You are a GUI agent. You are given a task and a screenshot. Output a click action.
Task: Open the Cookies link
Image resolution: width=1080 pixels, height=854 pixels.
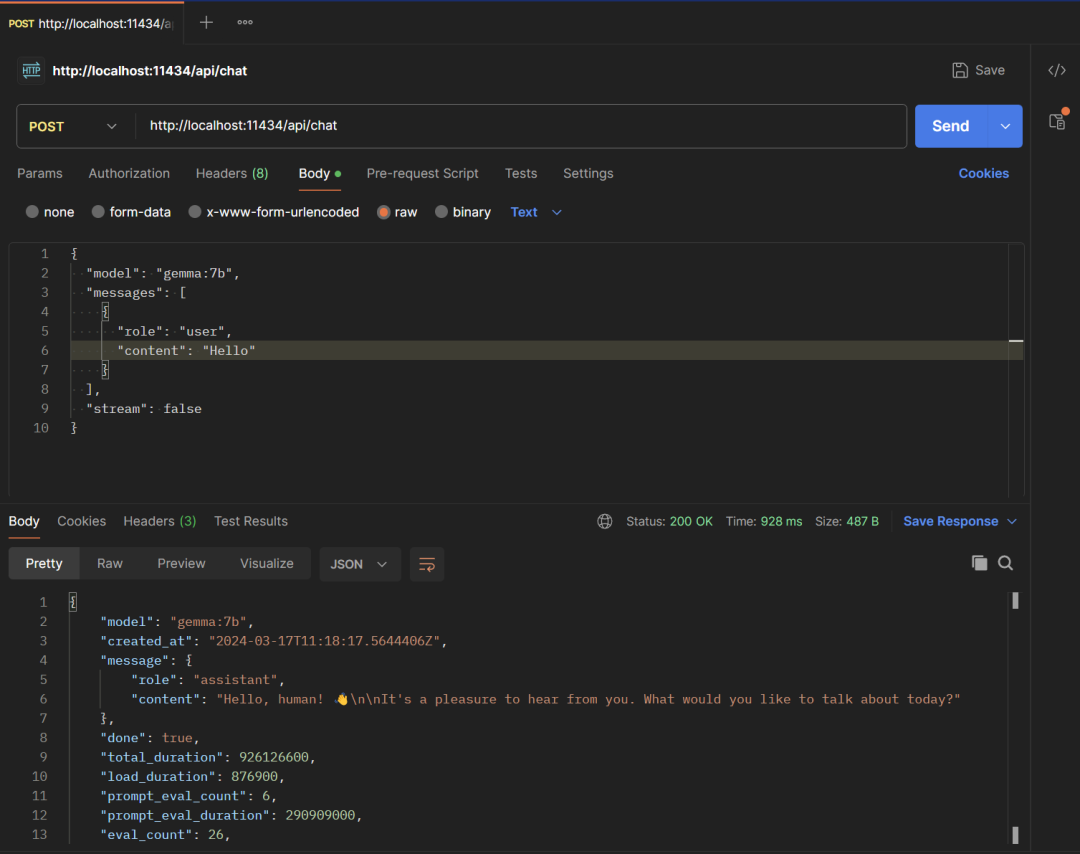[x=983, y=173]
